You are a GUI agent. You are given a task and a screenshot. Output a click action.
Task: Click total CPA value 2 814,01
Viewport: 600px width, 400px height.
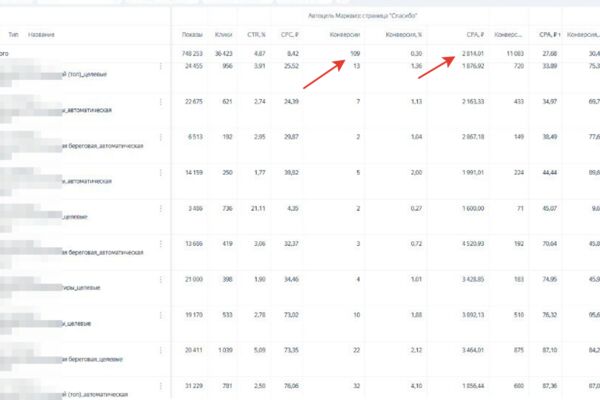coord(473,54)
